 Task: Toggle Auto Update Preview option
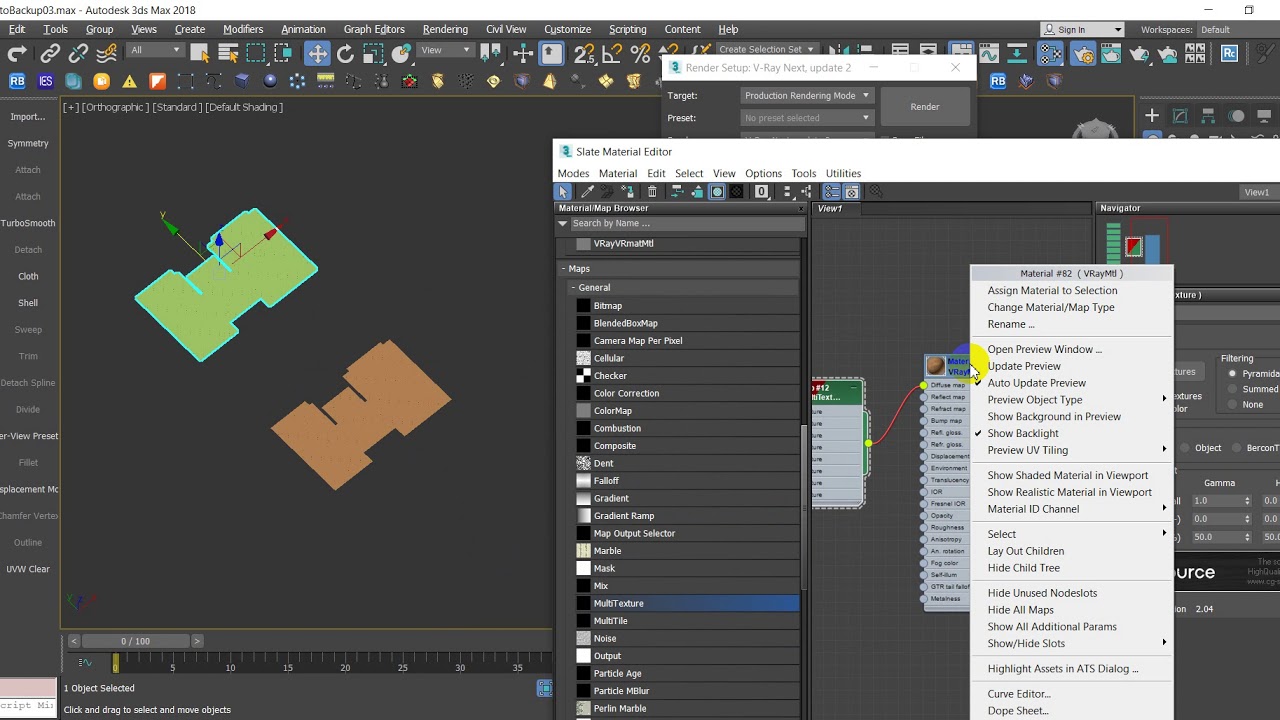[1036, 383]
